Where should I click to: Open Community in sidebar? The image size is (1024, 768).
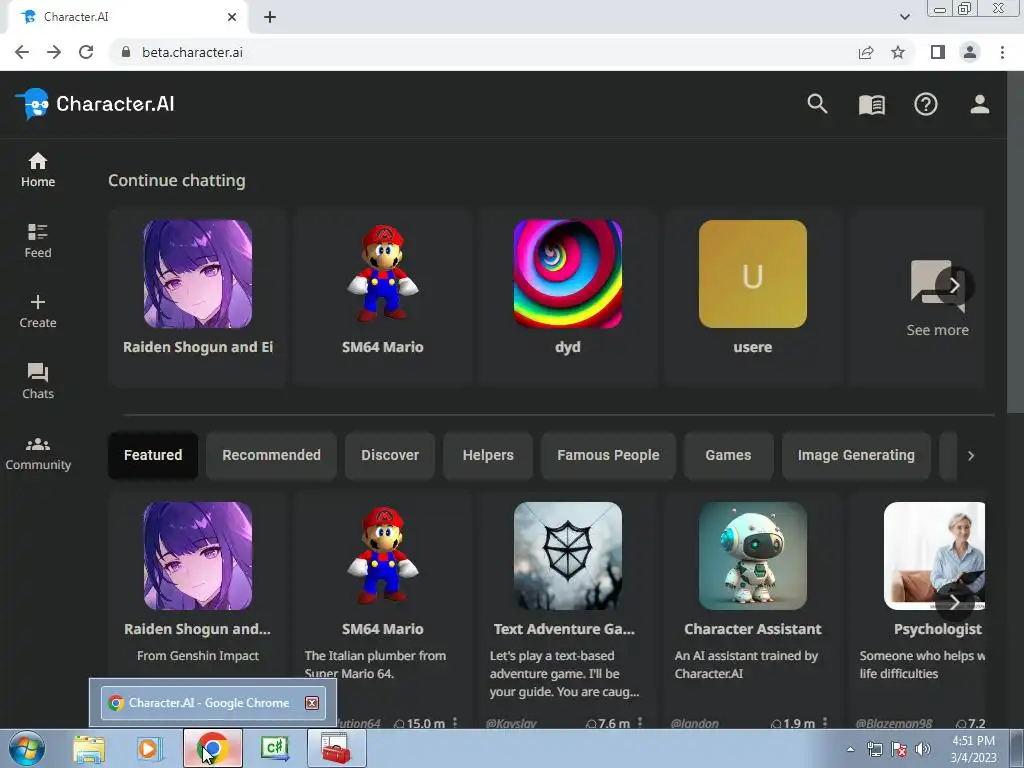38,453
